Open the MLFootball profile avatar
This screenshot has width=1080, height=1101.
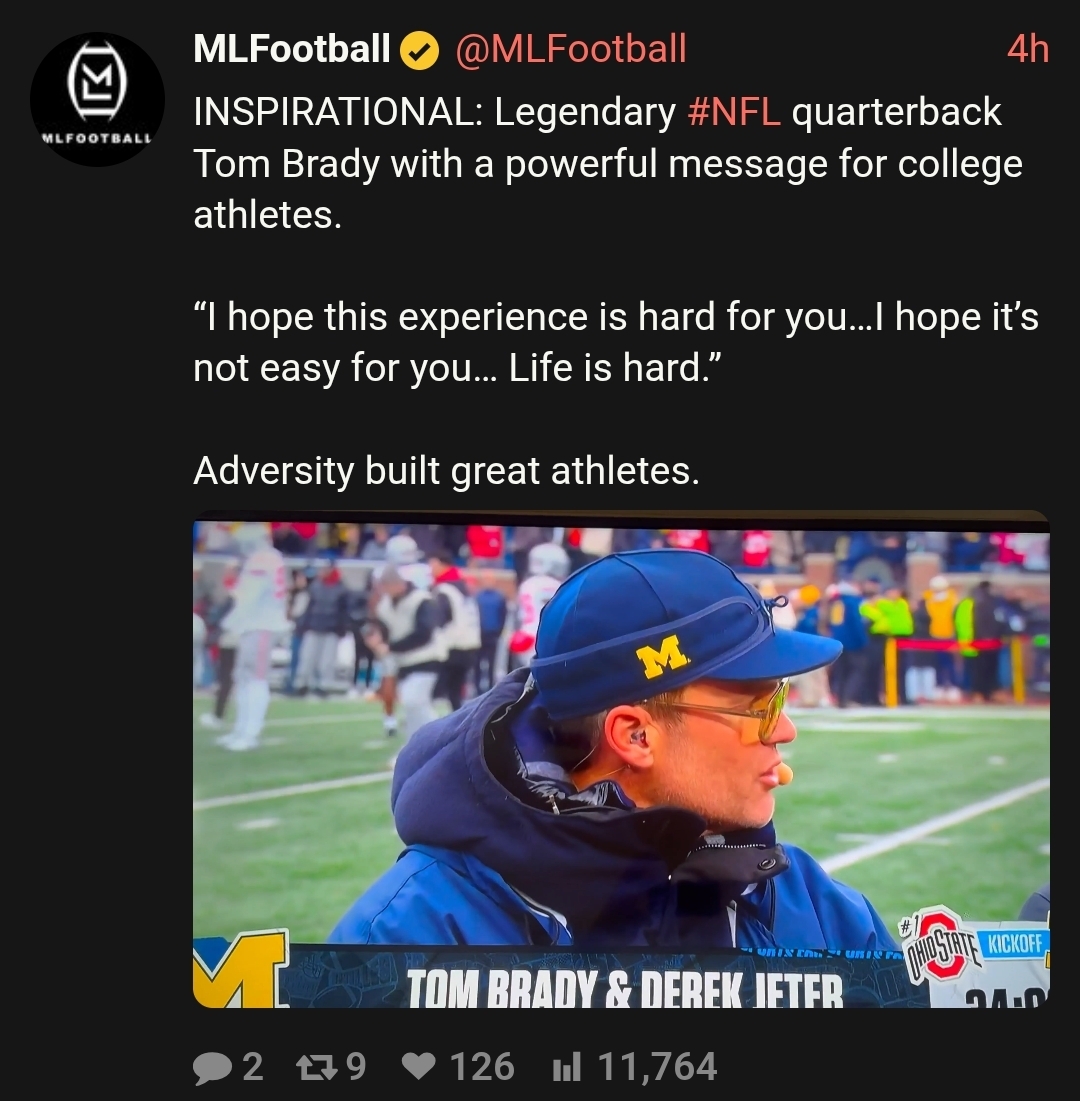97,99
